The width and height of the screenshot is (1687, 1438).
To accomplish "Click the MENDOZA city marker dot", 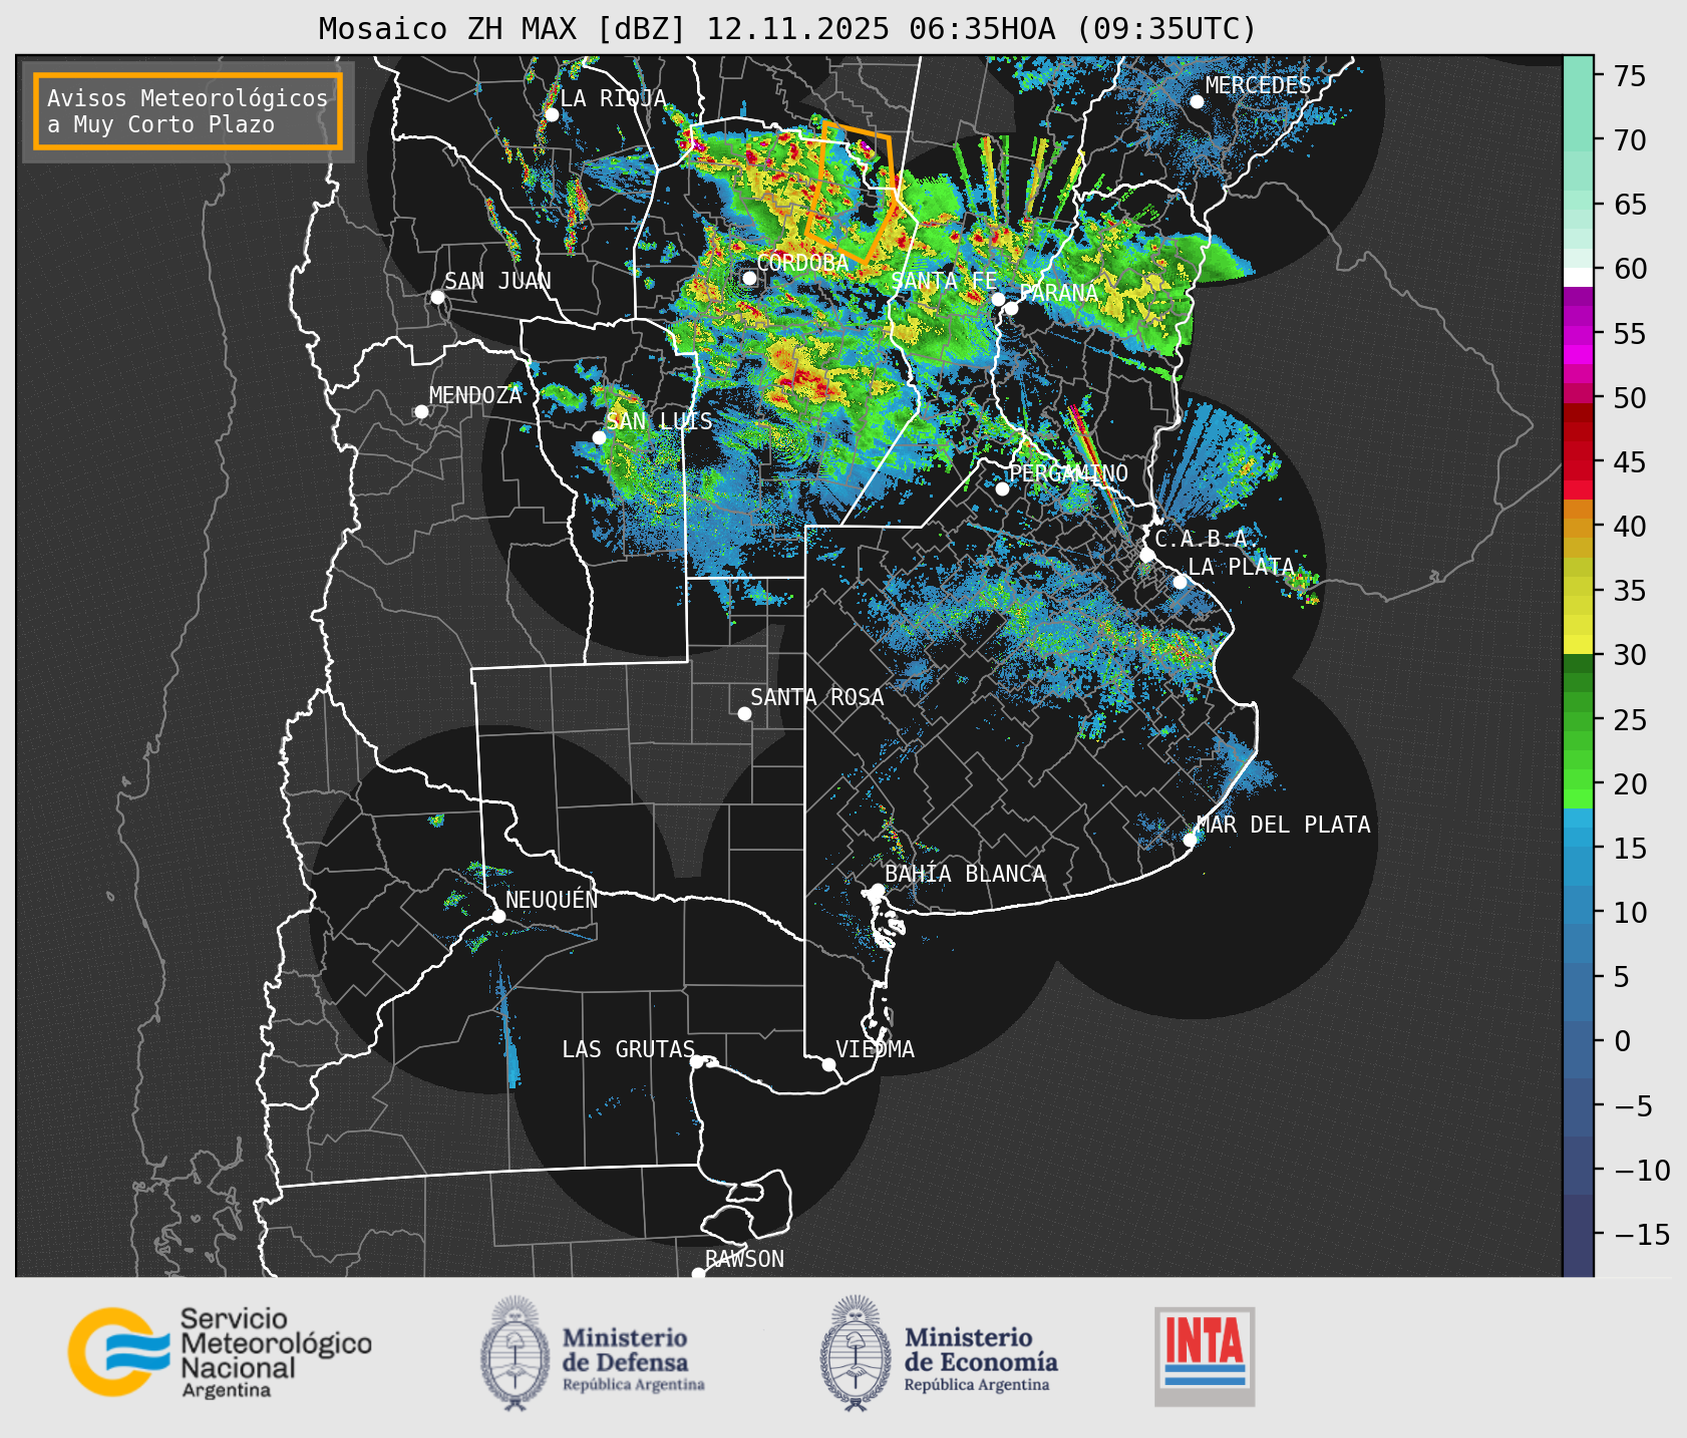I will tap(421, 412).
